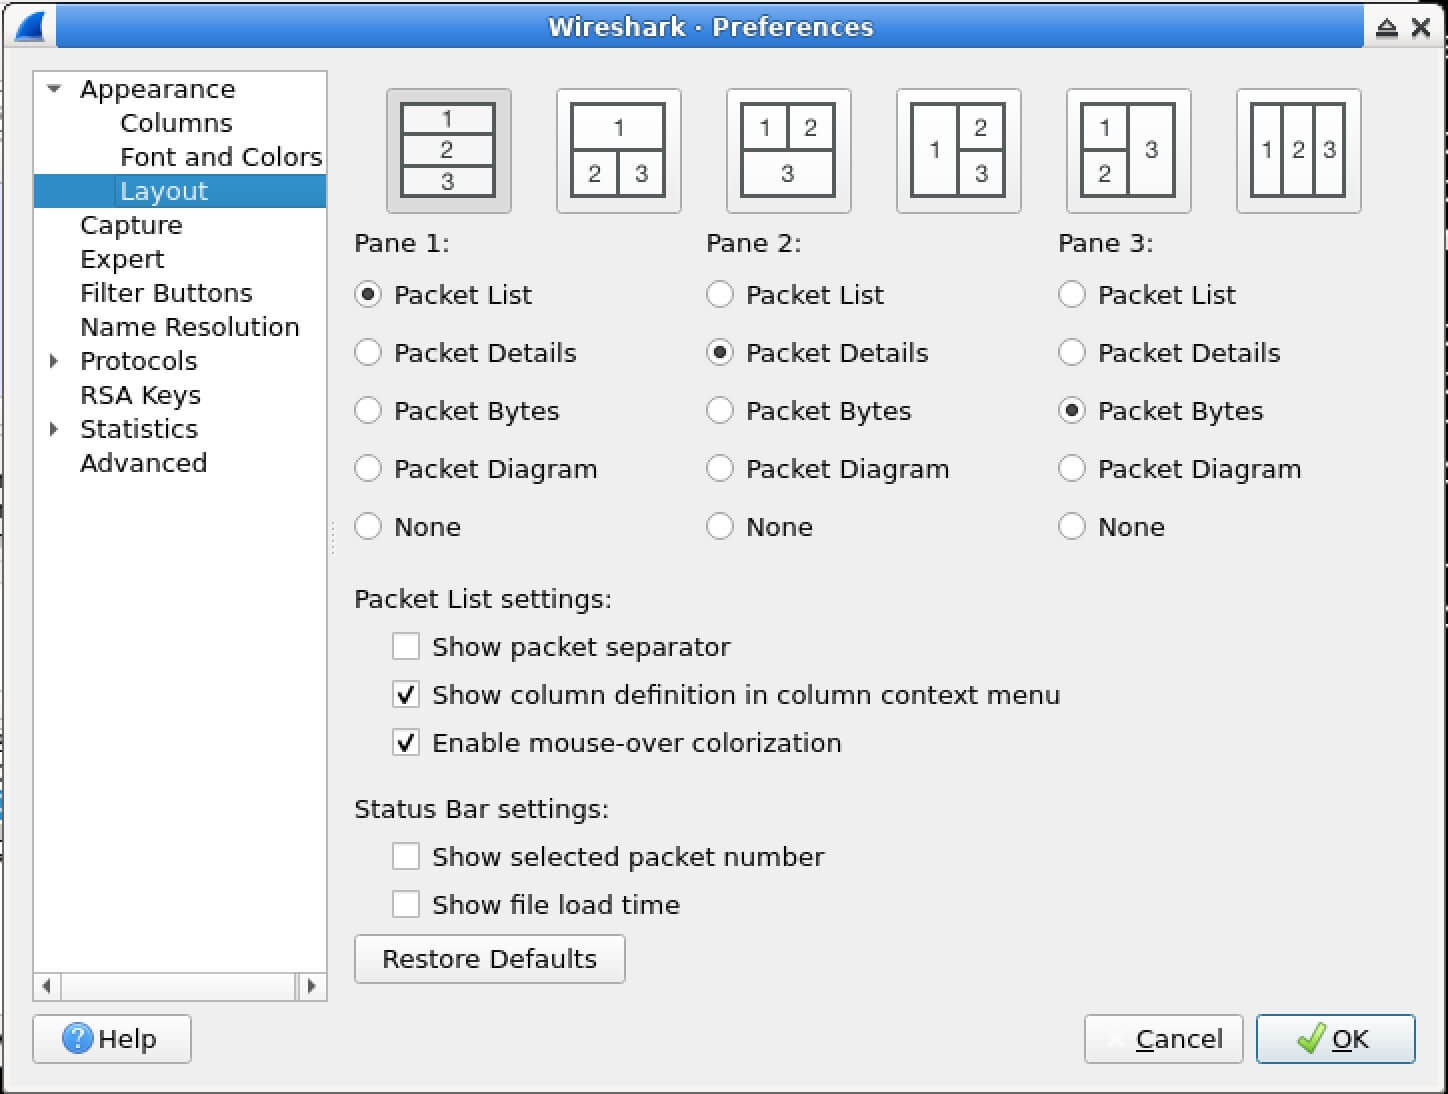The width and height of the screenshot is (1448, 1094).
Task: Set Pane 3 to Packet Details
Action: coord(1170,353)
